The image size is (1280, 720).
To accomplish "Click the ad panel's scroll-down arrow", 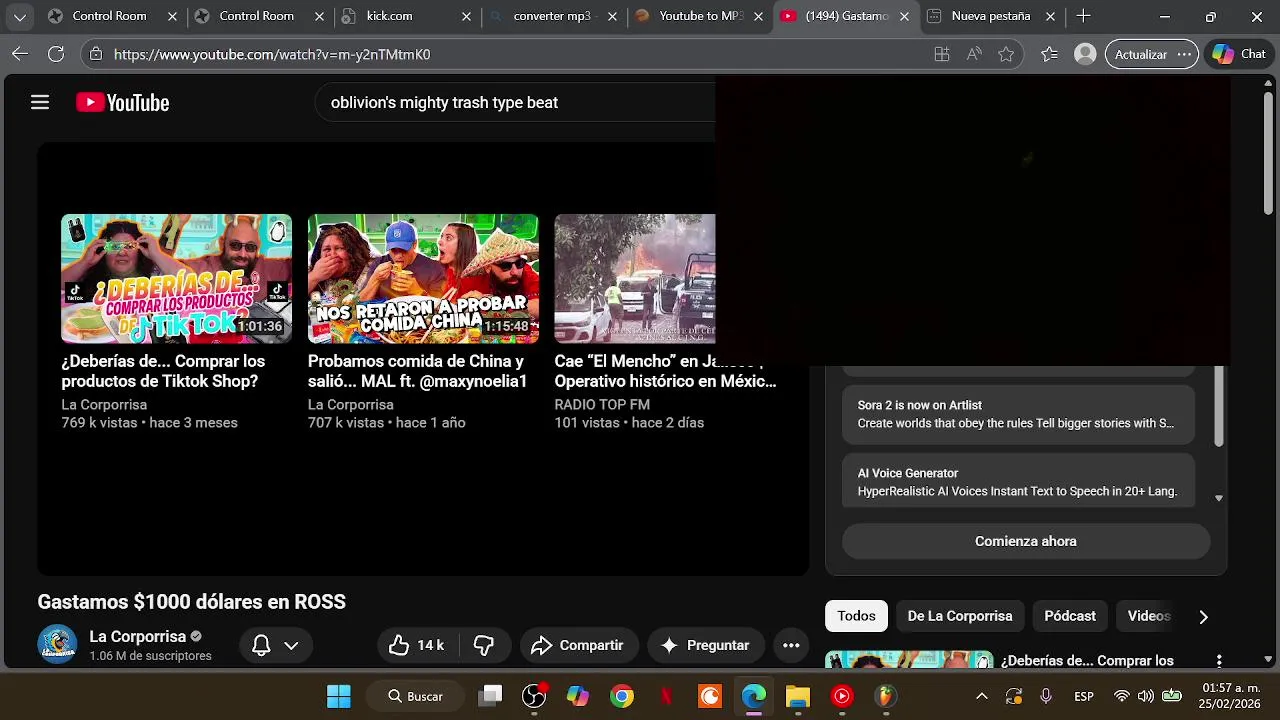I will pyautogui.click(x=1218, y=498).
